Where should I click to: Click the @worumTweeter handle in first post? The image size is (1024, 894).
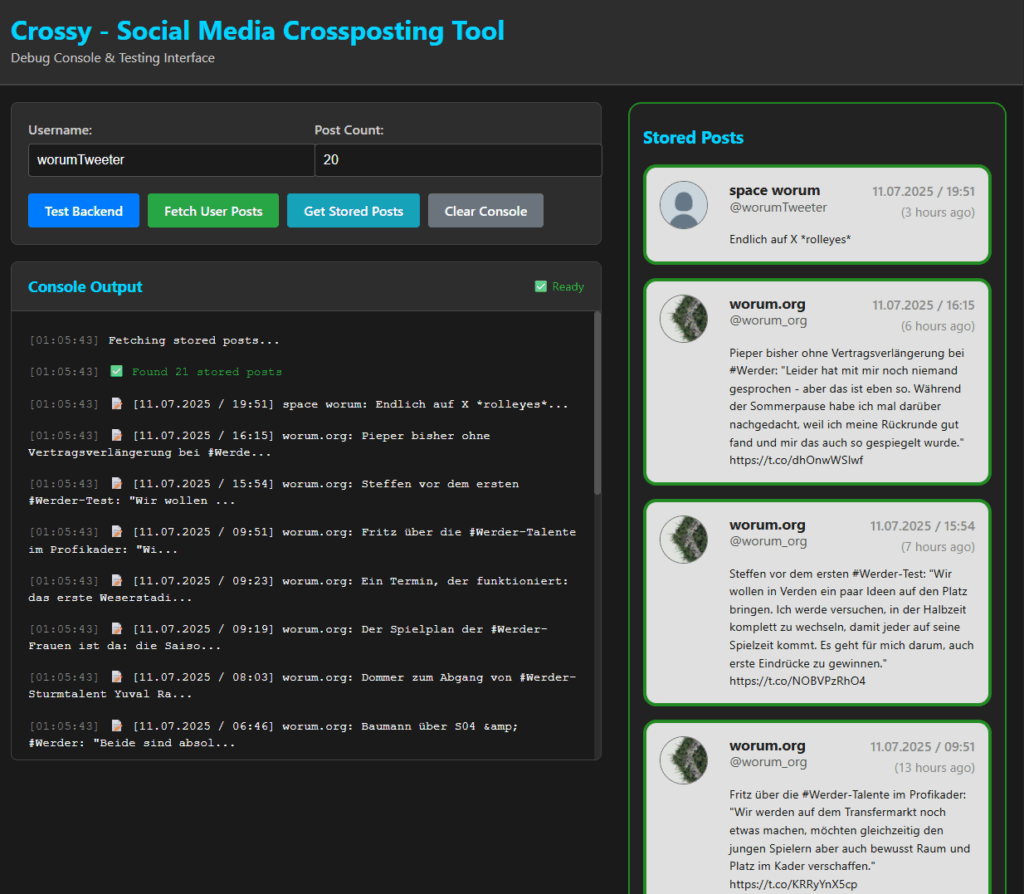pos(778,207)
